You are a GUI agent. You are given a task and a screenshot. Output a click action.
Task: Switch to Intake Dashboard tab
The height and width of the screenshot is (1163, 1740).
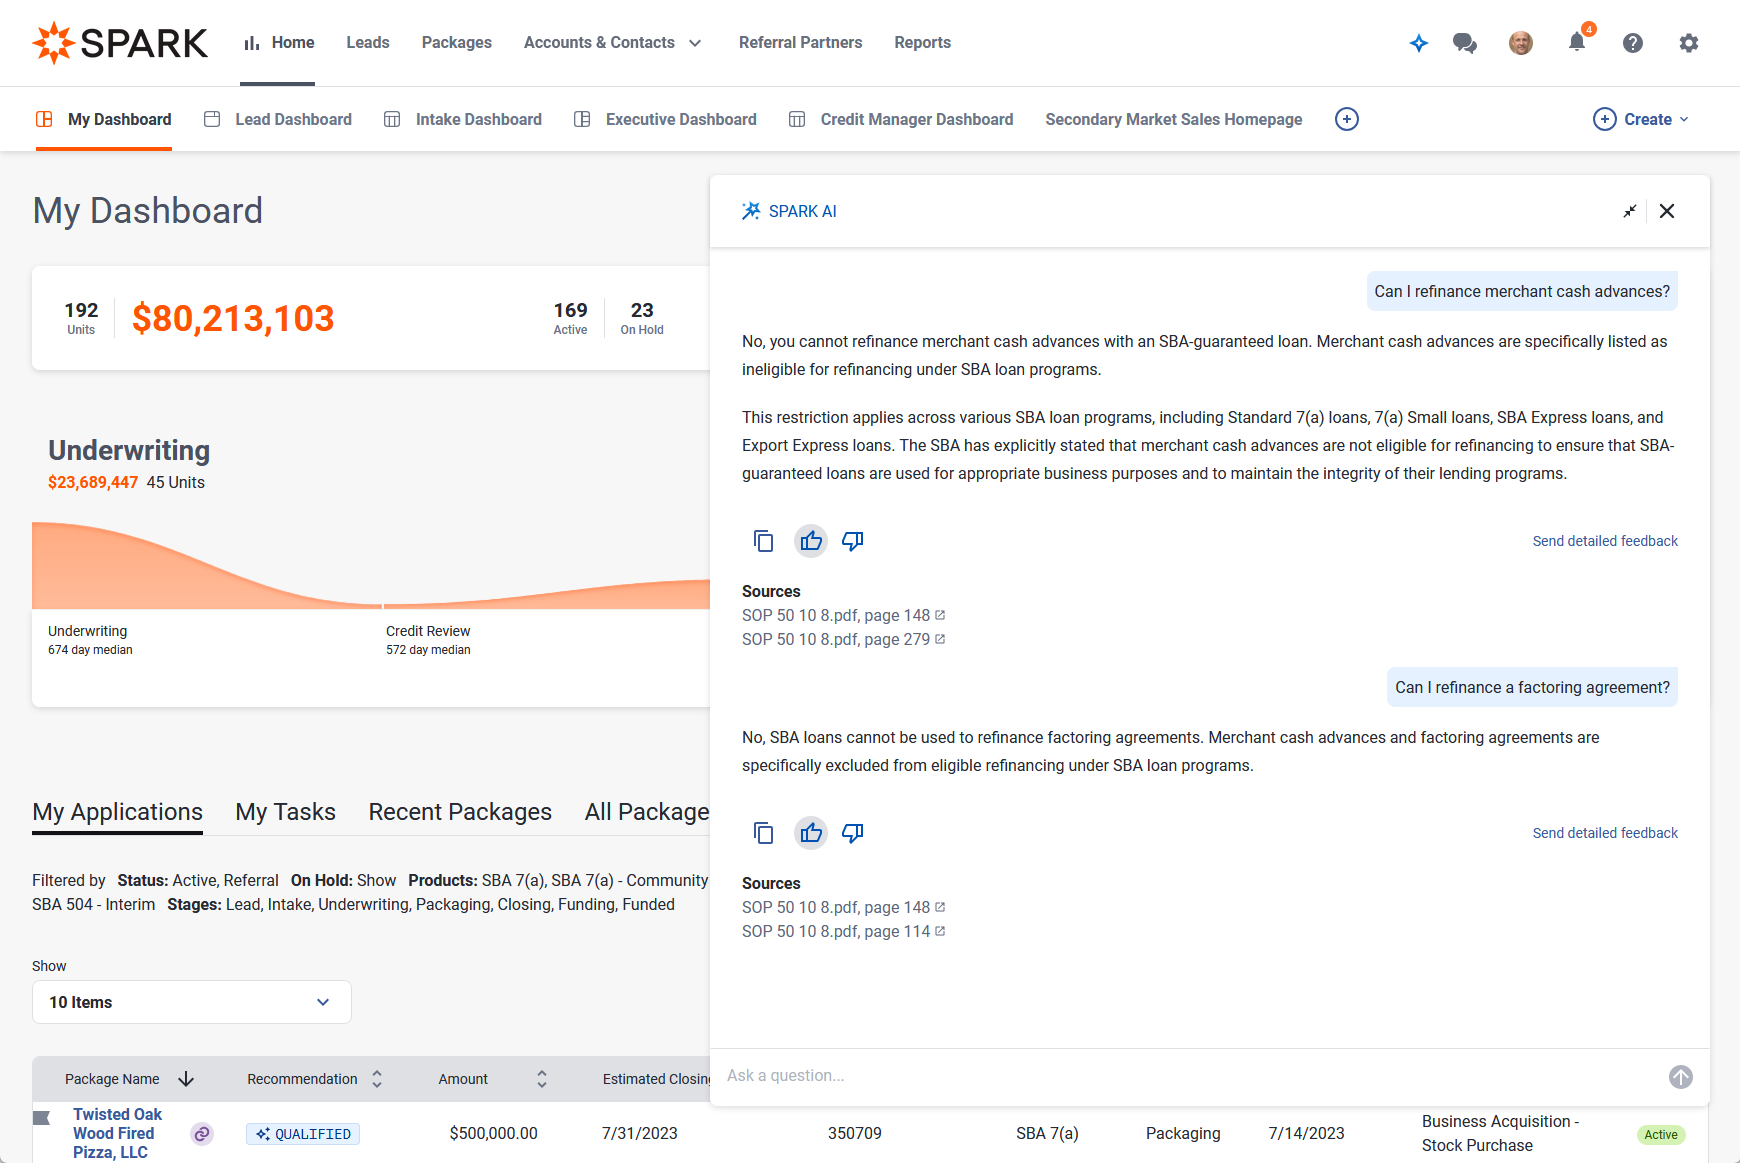pyautogui.click(x=463, y=119)
